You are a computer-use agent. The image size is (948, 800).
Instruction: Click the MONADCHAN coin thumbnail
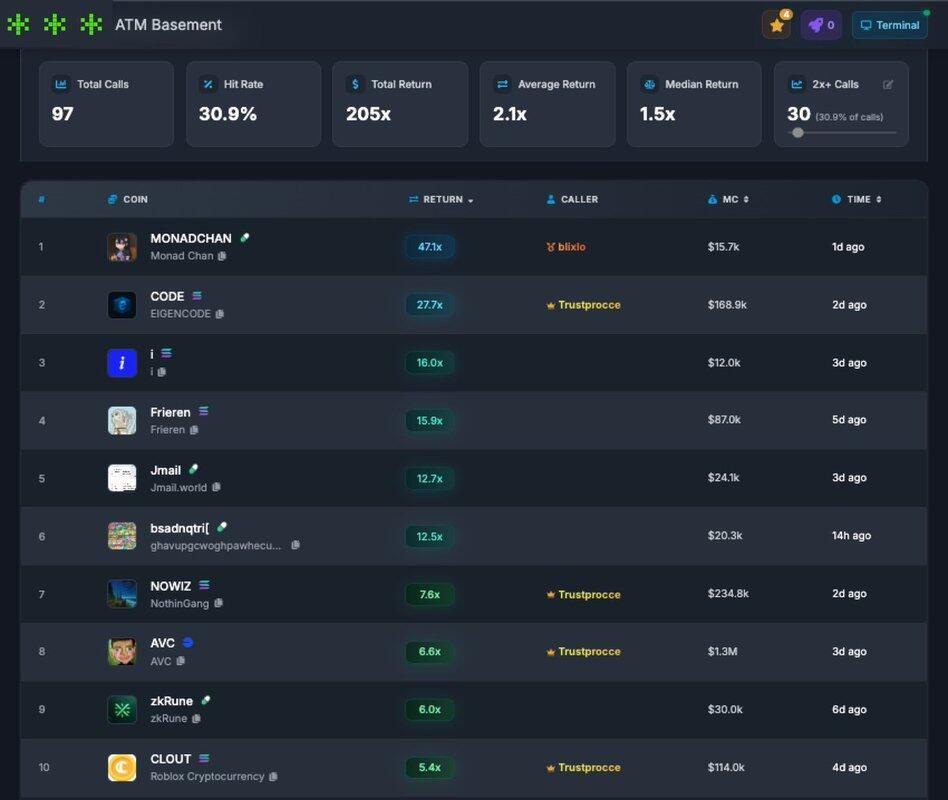[122, 247]
